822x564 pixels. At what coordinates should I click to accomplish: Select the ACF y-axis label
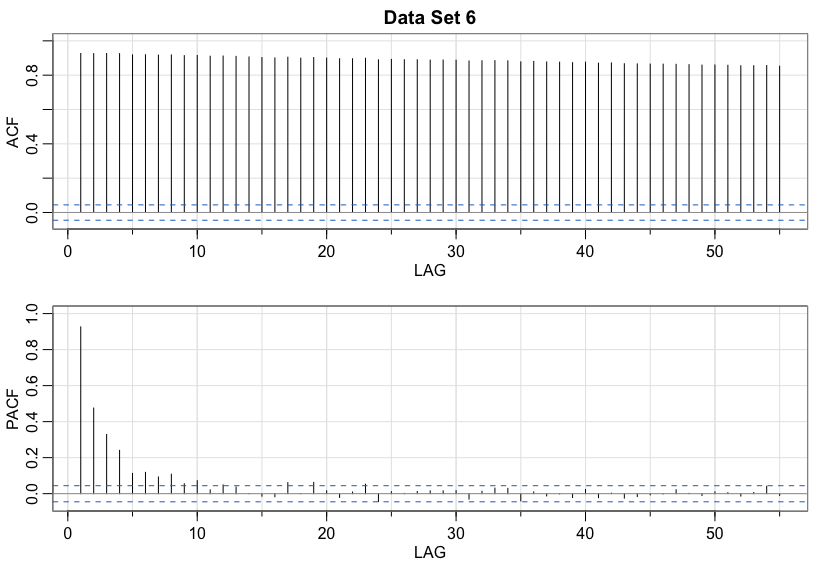13,130
